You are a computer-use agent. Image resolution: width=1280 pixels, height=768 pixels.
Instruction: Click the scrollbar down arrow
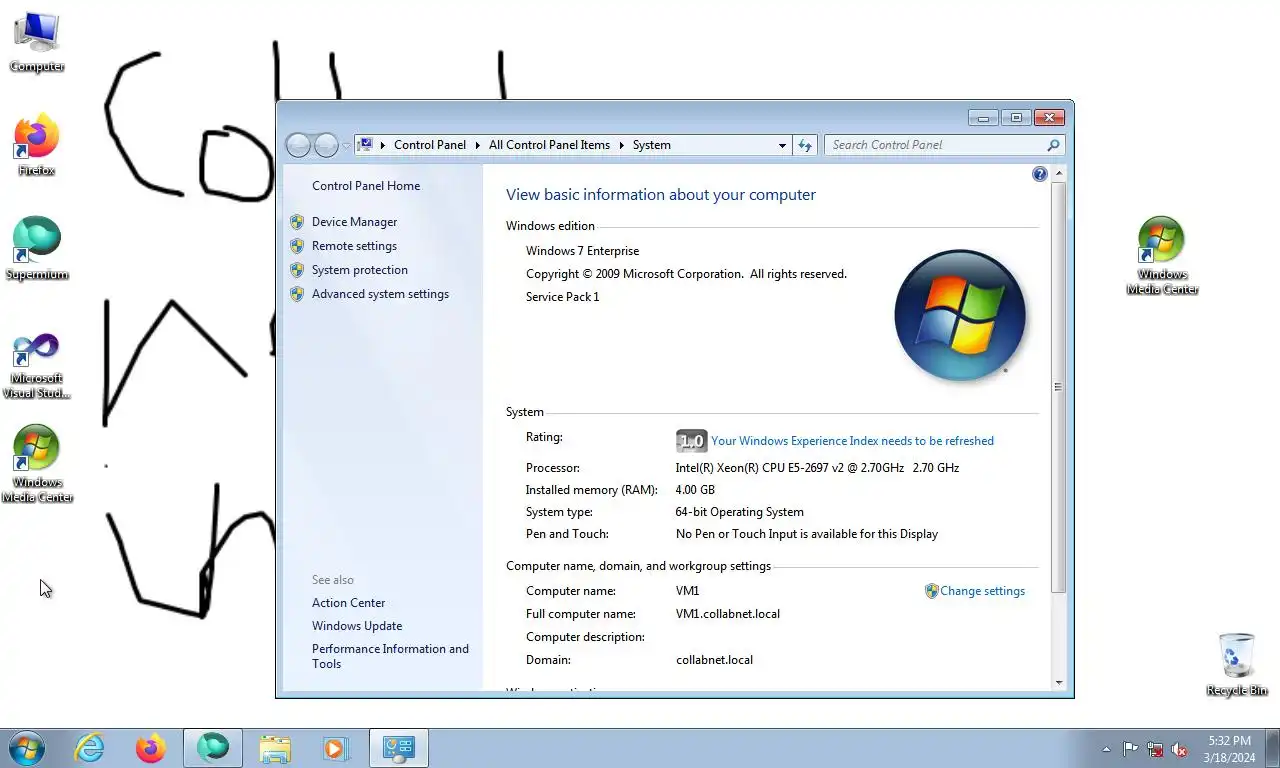pos(1059,683)
